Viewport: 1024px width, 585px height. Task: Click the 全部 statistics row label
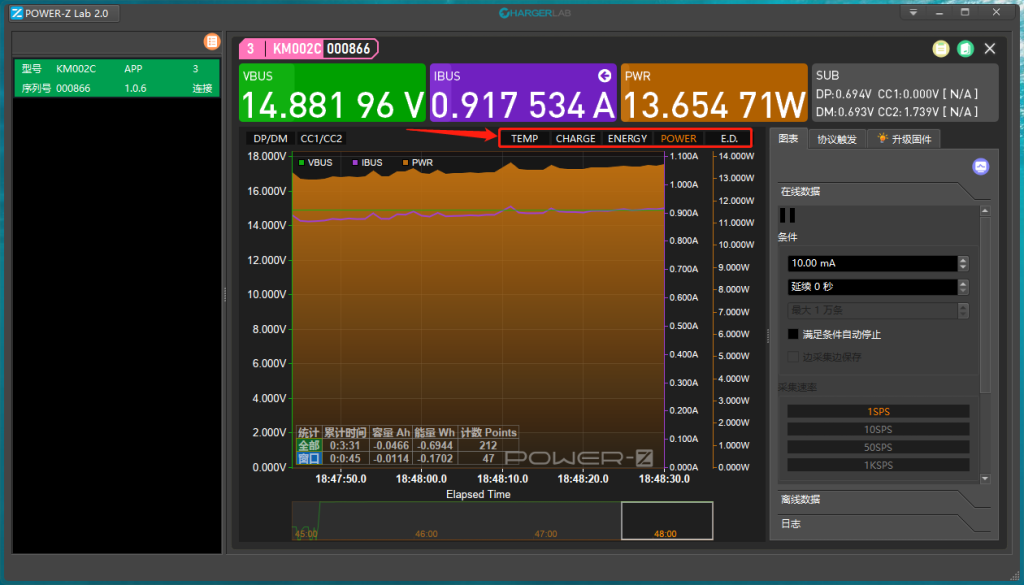tap(309, 445)
